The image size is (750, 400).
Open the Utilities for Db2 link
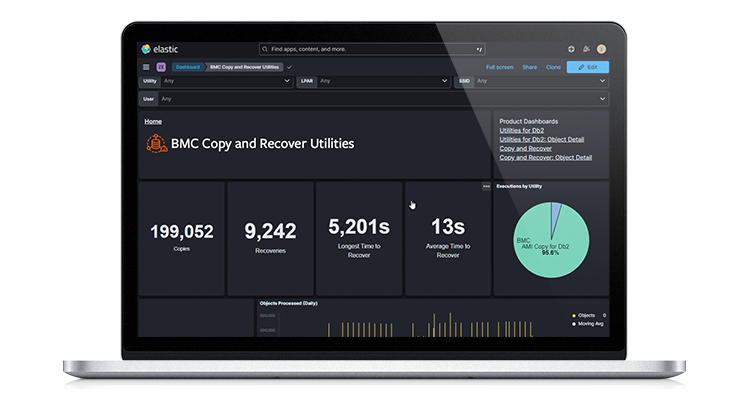click(521, 130)
